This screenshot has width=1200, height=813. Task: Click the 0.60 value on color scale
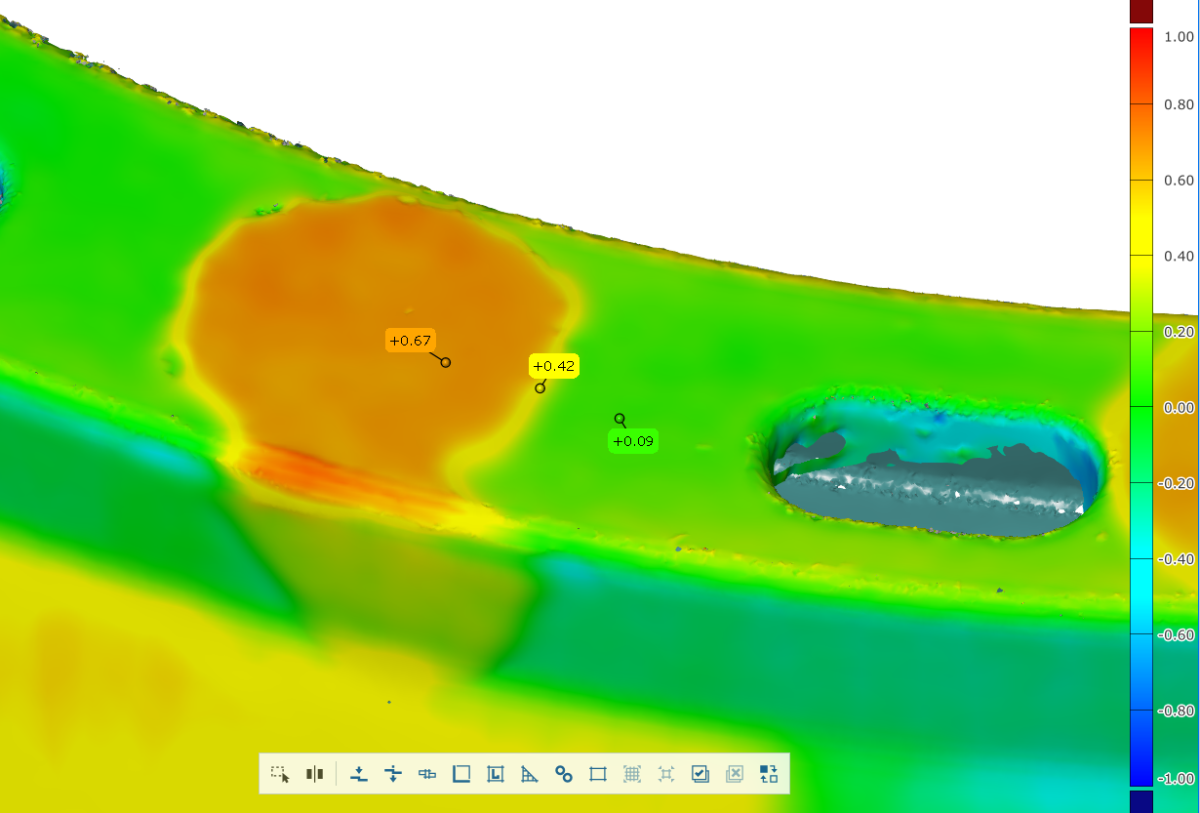(1179, 180)
